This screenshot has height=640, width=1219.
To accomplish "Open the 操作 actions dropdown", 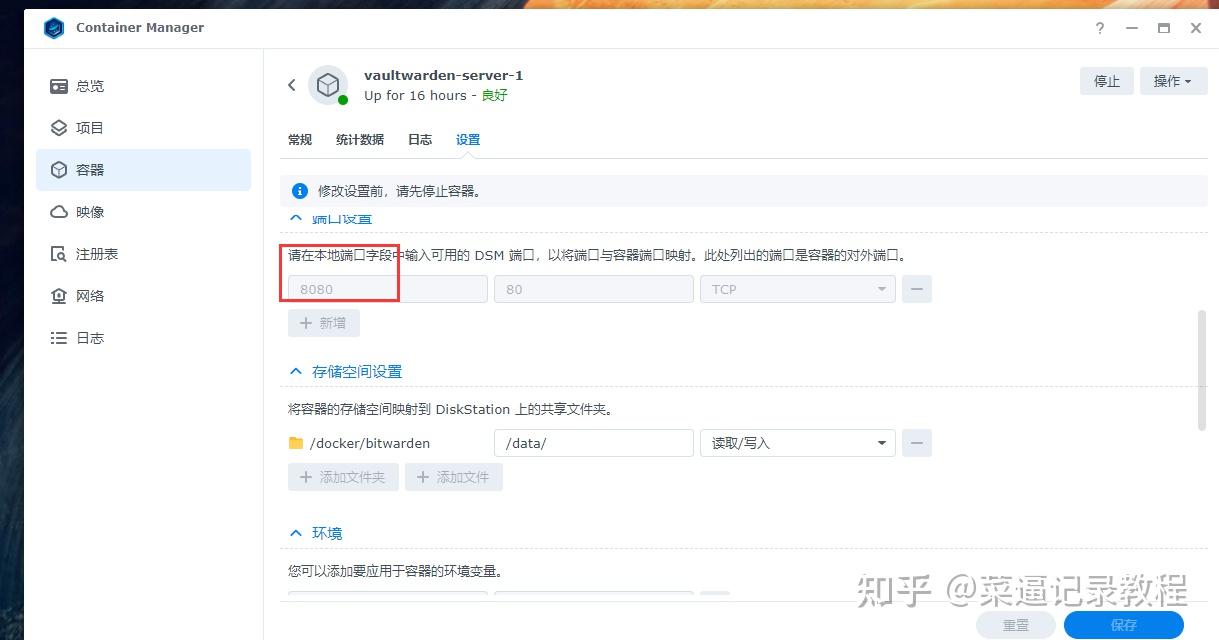I will (1172, 81).
